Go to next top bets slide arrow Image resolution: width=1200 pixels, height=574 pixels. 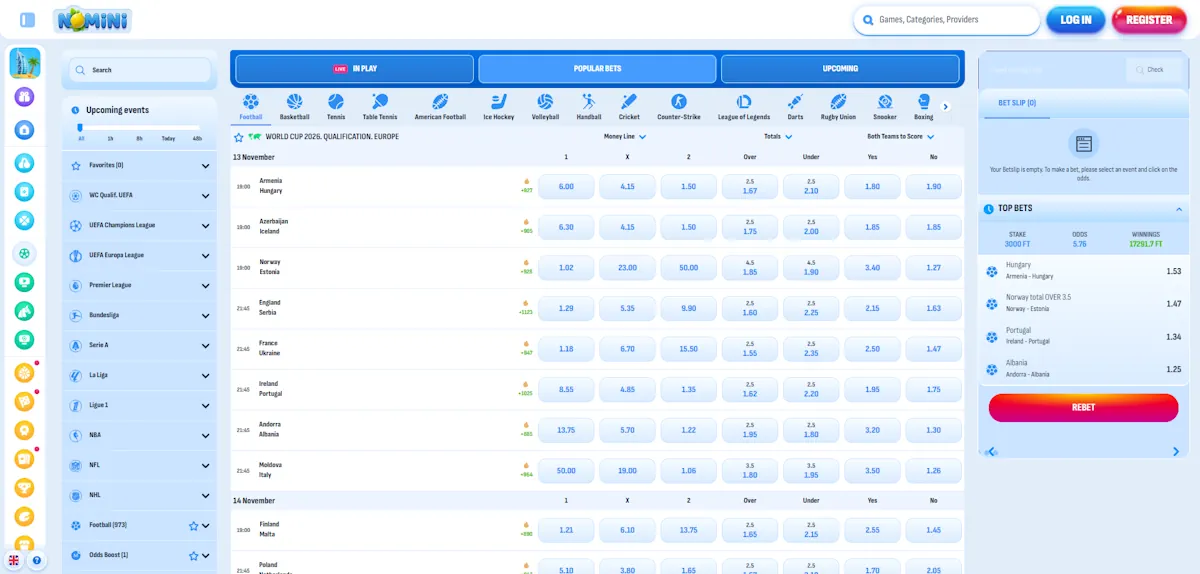pos(1176,452)
